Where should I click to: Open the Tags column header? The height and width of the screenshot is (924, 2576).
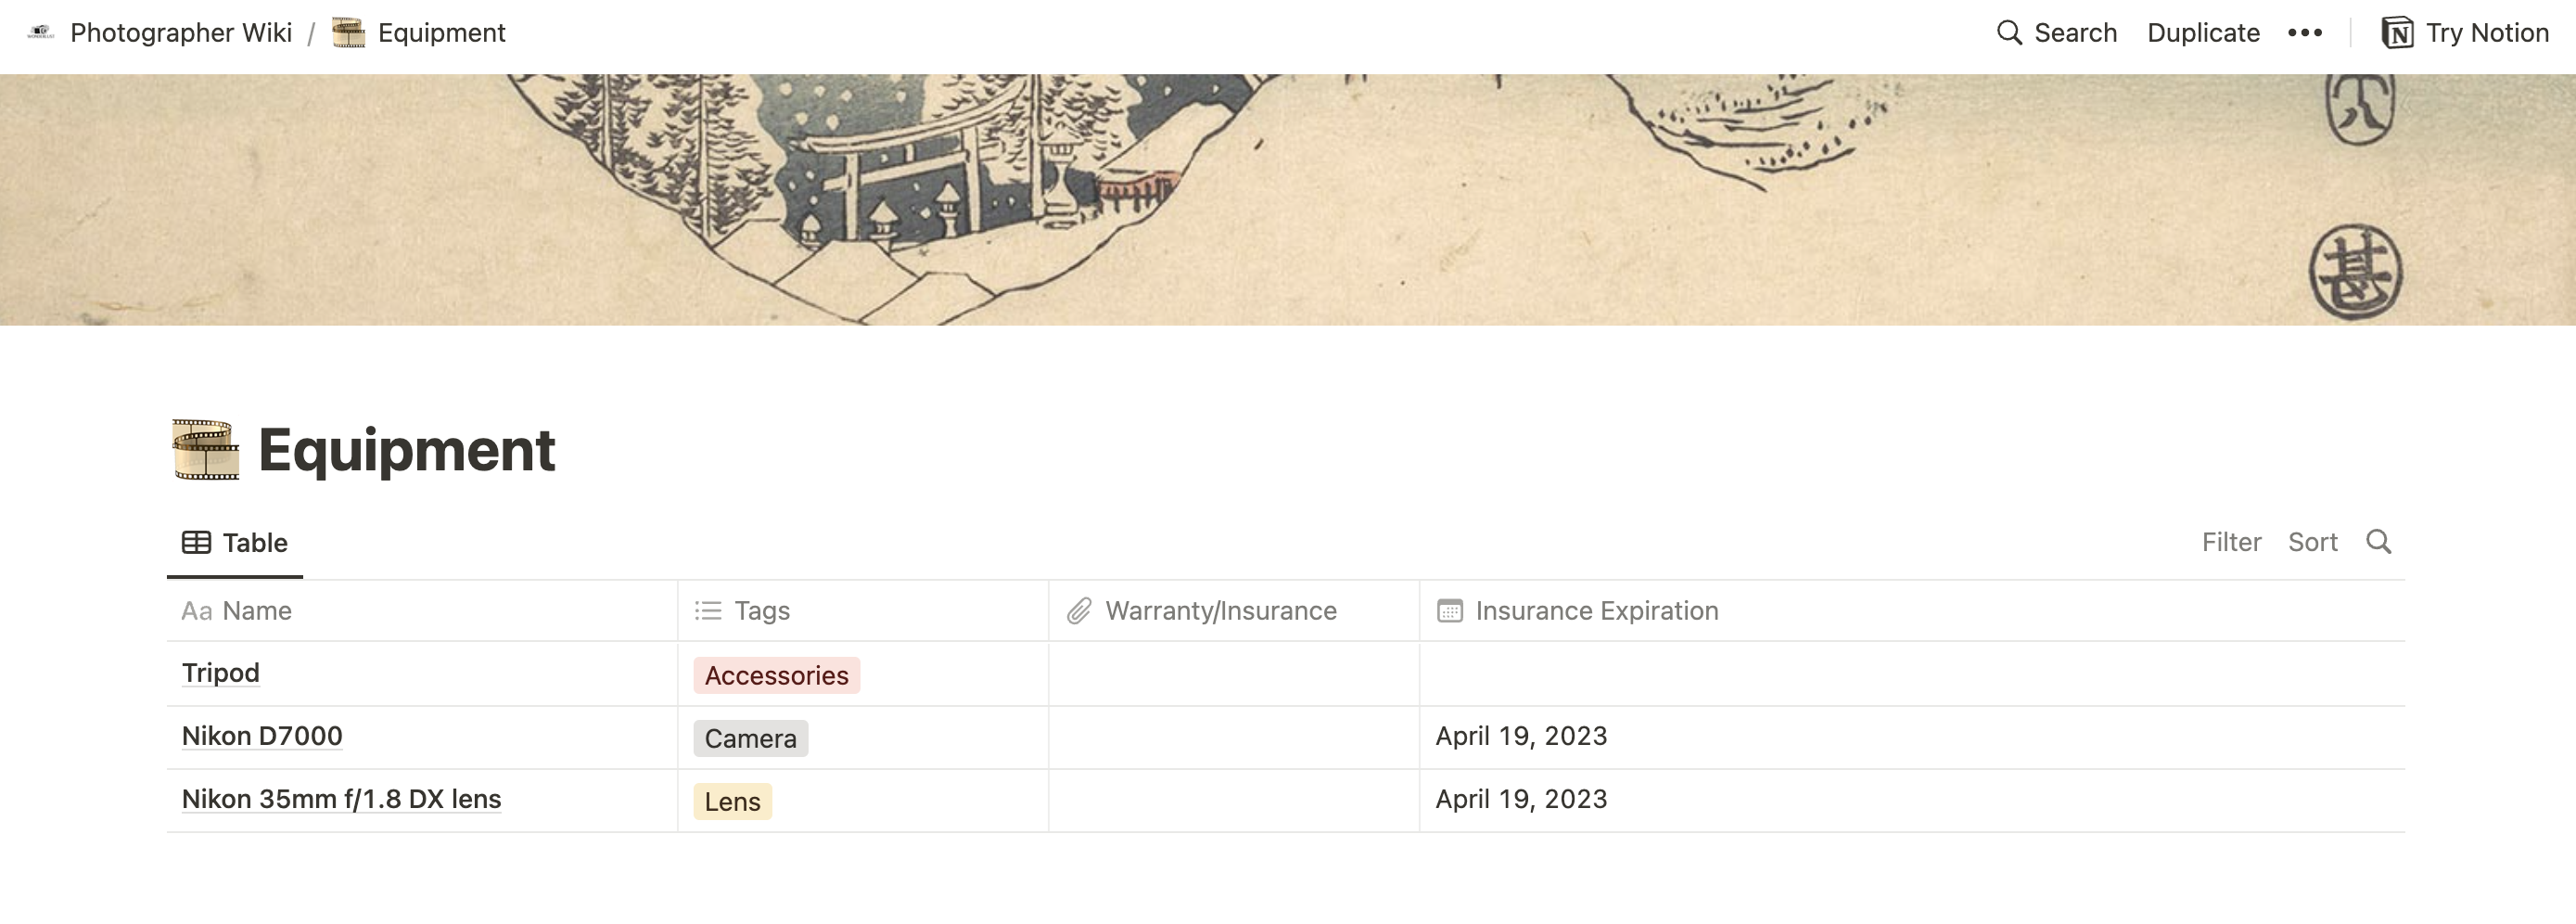click(x=863, y=611)
